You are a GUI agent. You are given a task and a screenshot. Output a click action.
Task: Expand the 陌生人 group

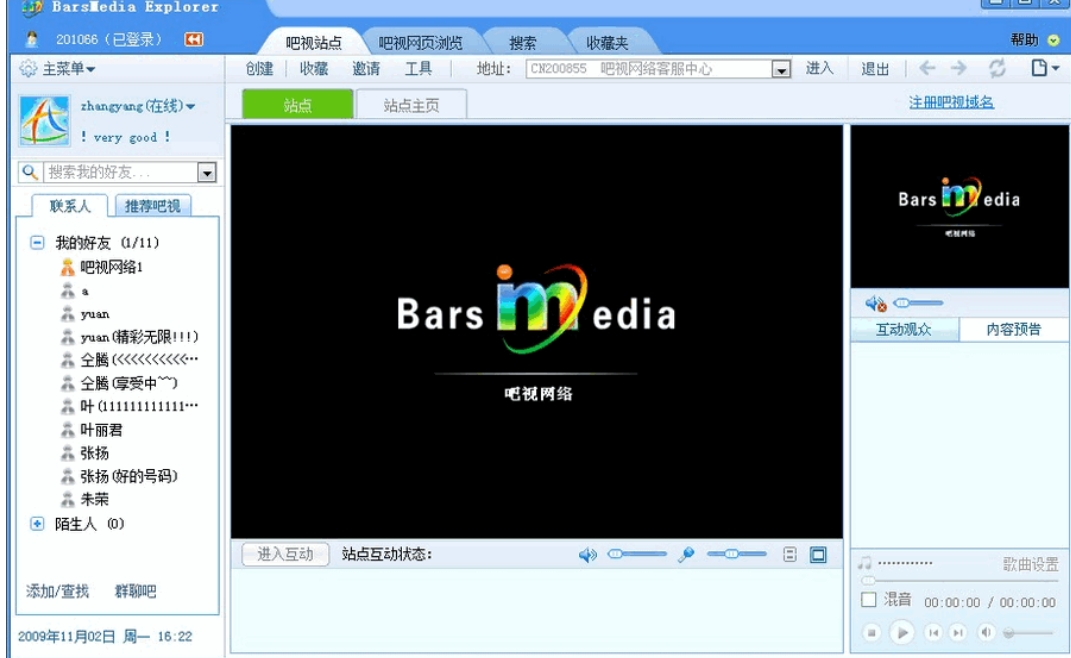coord(37,524)
